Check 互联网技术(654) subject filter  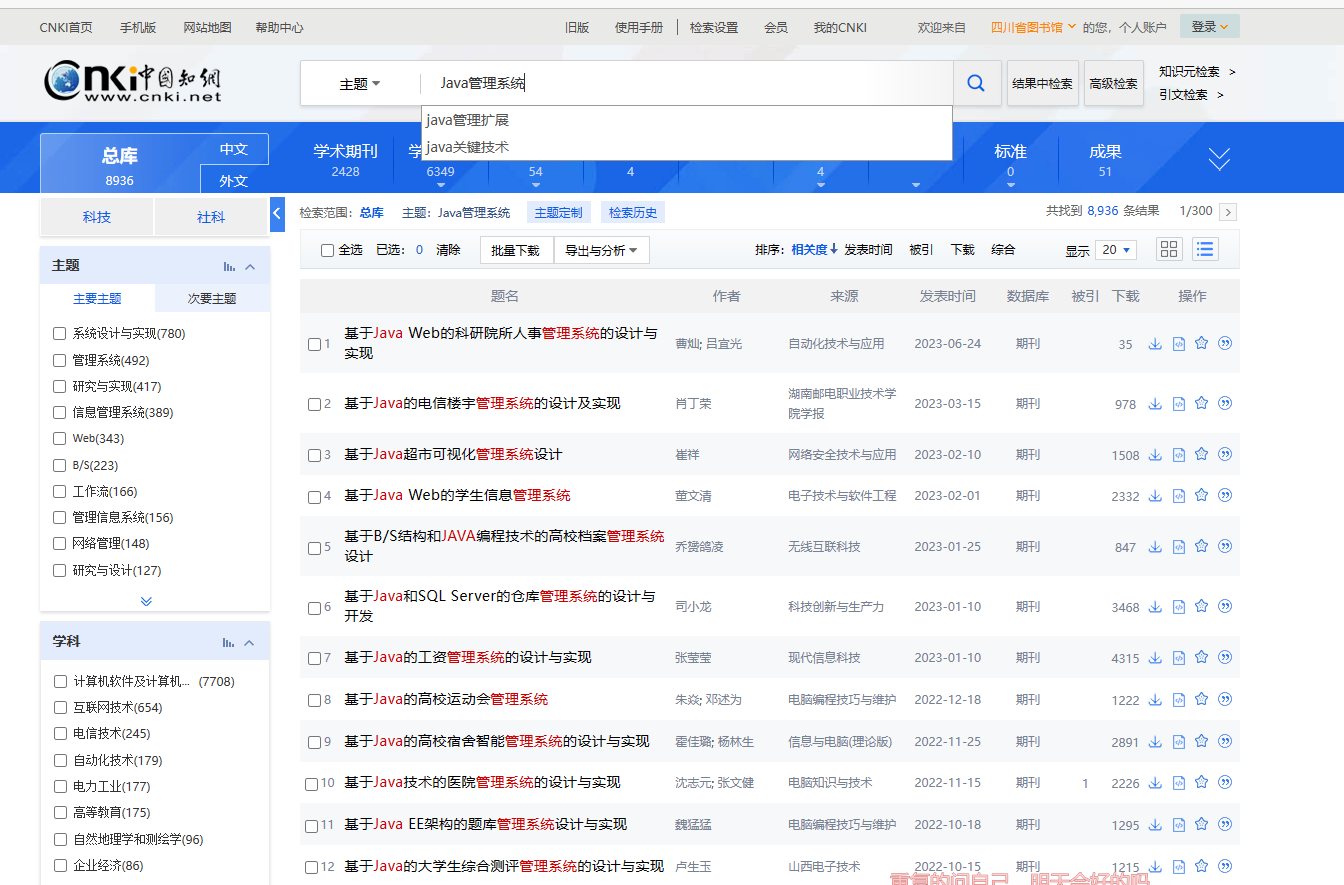pyautogui.click(x=59, y=707)
